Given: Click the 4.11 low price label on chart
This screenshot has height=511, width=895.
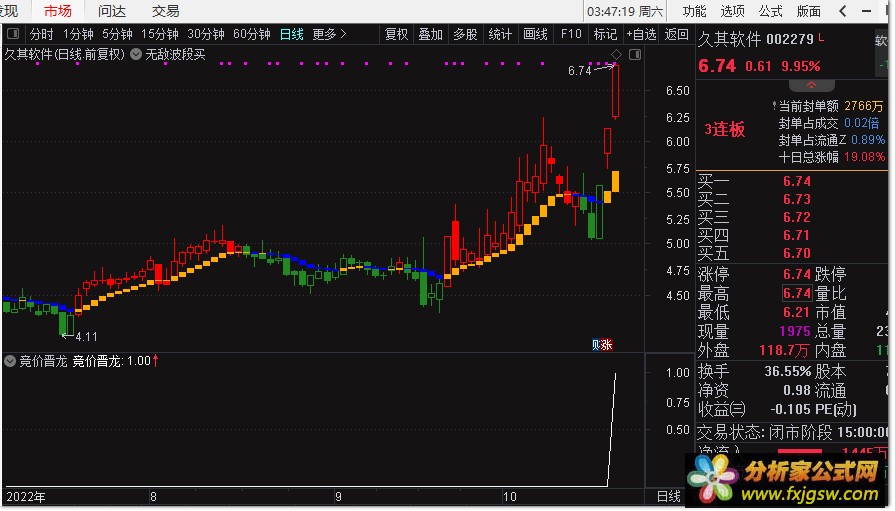Looking at the screenshot, I should 86,337.
